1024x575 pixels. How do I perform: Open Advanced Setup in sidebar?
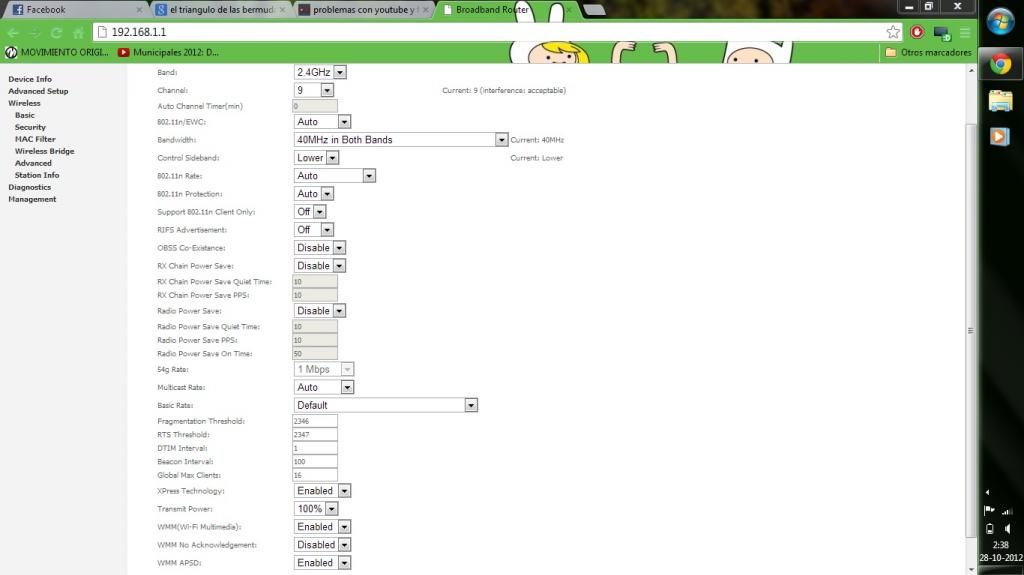[38, 91]
